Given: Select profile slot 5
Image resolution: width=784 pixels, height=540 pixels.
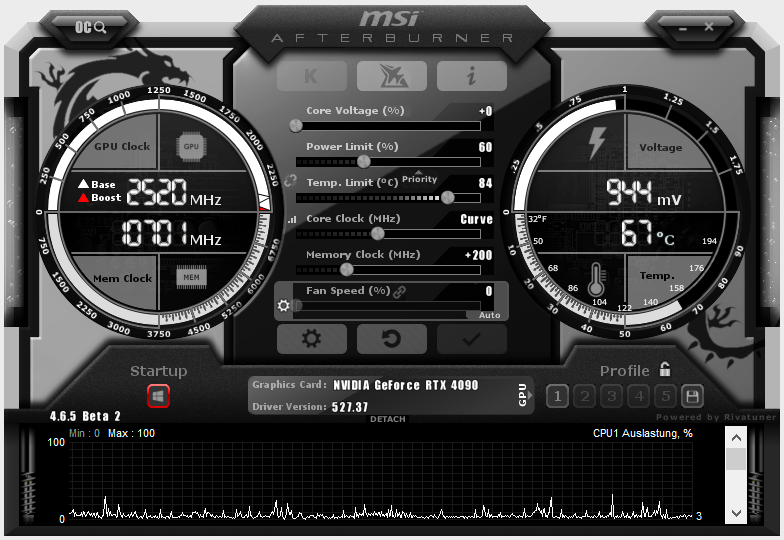Looking at the screenshot, I should tap(666, 396).
